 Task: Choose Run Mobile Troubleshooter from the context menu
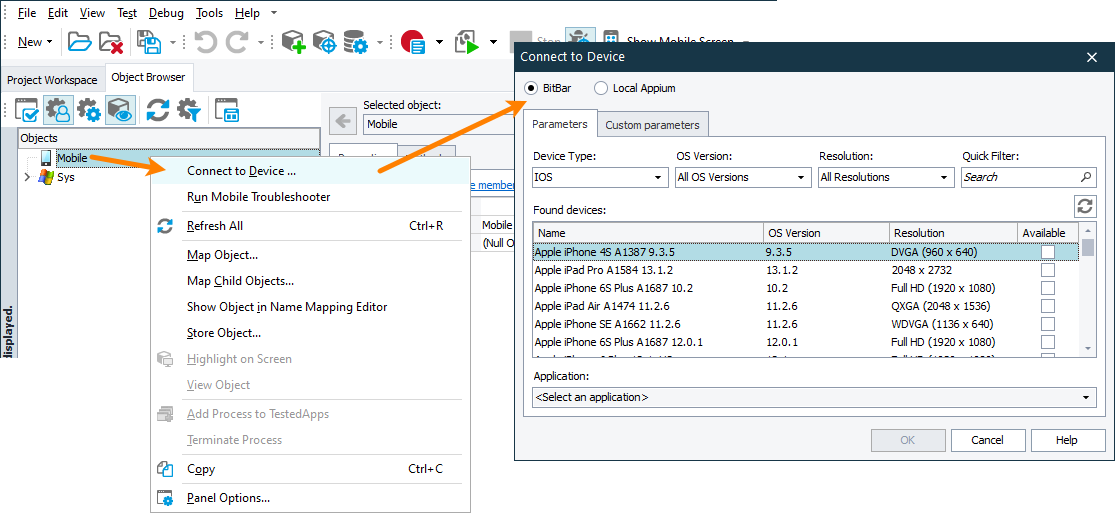click(258, 197)
